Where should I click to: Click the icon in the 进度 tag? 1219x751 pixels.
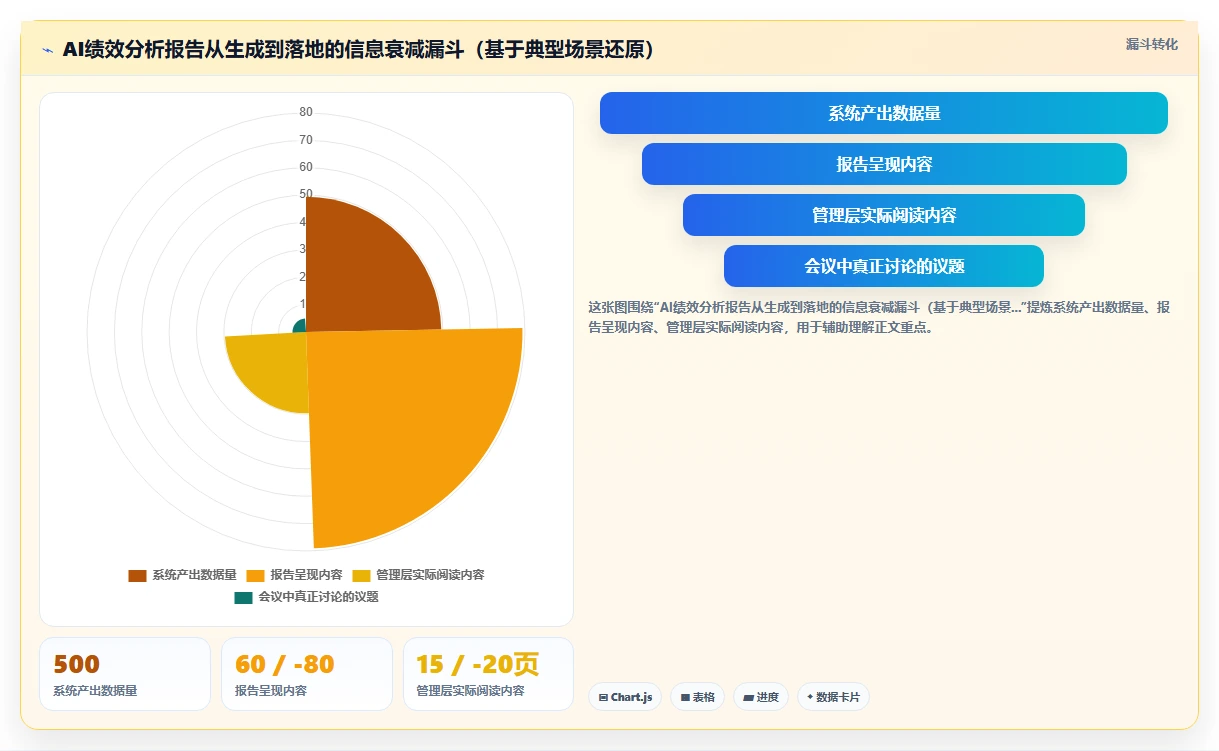pyautogui.click(x=748, y=697)
